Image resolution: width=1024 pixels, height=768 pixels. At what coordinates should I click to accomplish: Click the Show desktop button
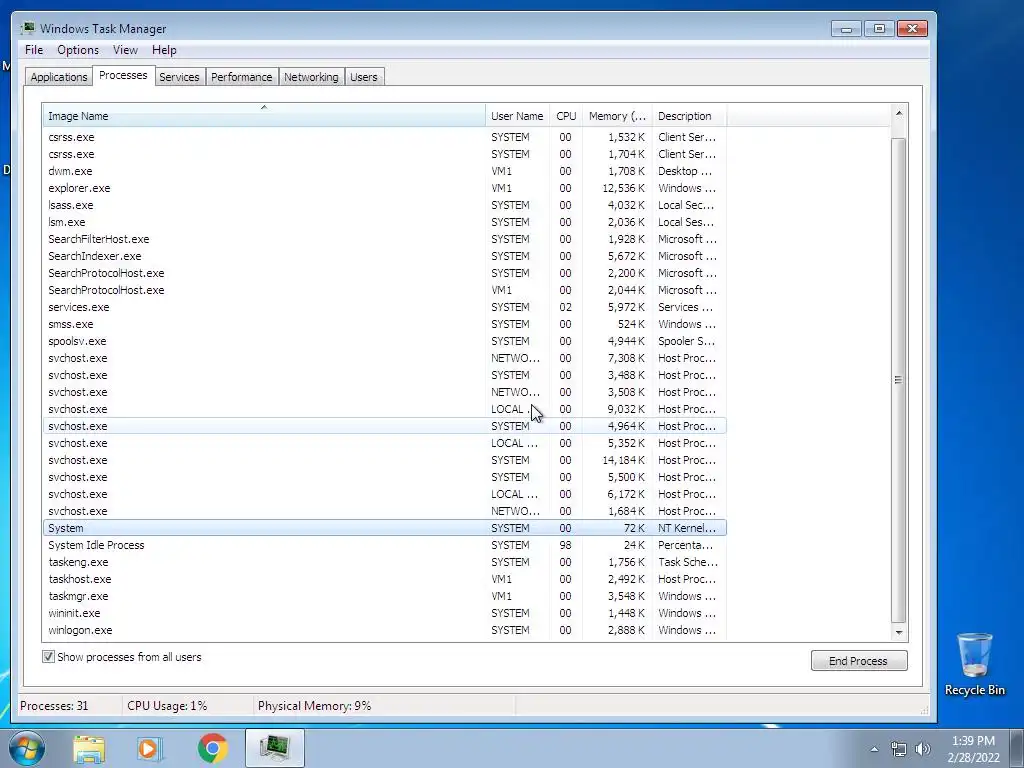click(1017, 748)
